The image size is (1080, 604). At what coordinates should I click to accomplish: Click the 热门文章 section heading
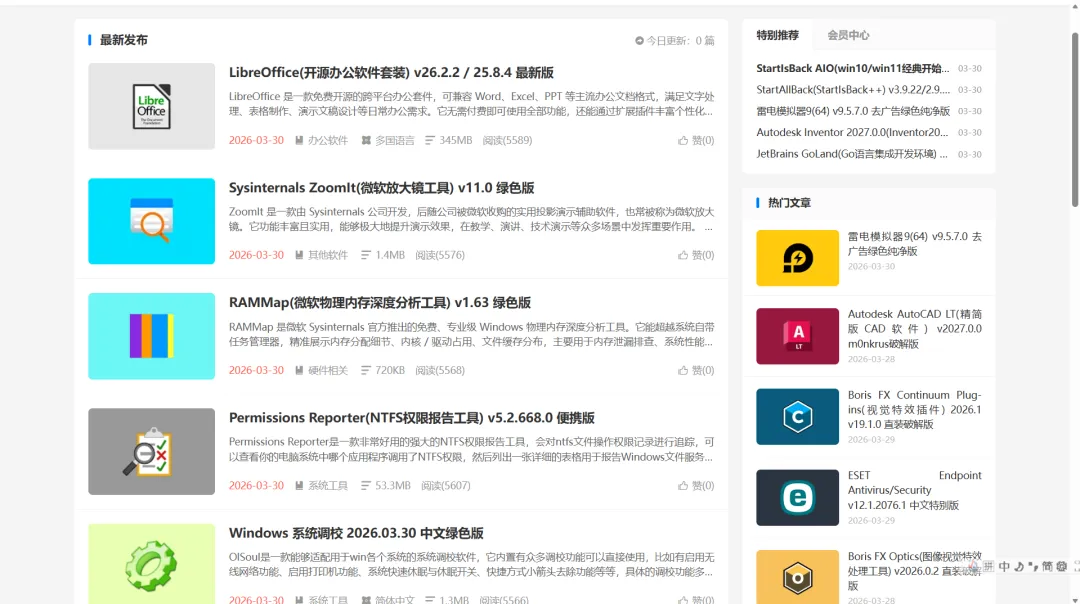pos(789,202)
